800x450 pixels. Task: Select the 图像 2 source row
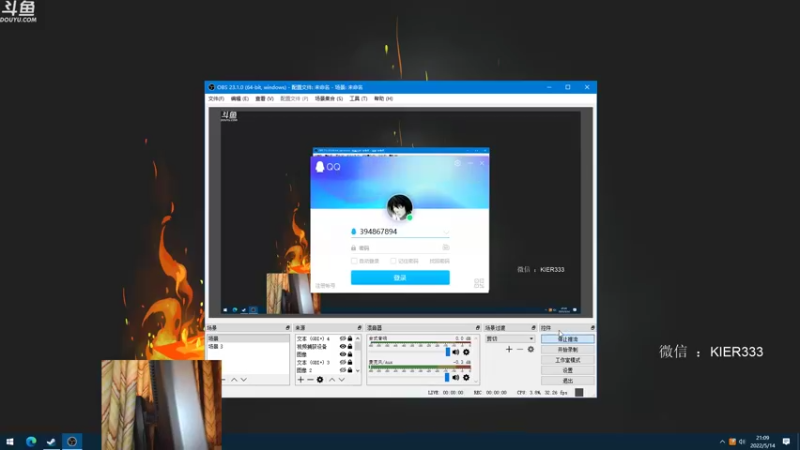(324, 370)
